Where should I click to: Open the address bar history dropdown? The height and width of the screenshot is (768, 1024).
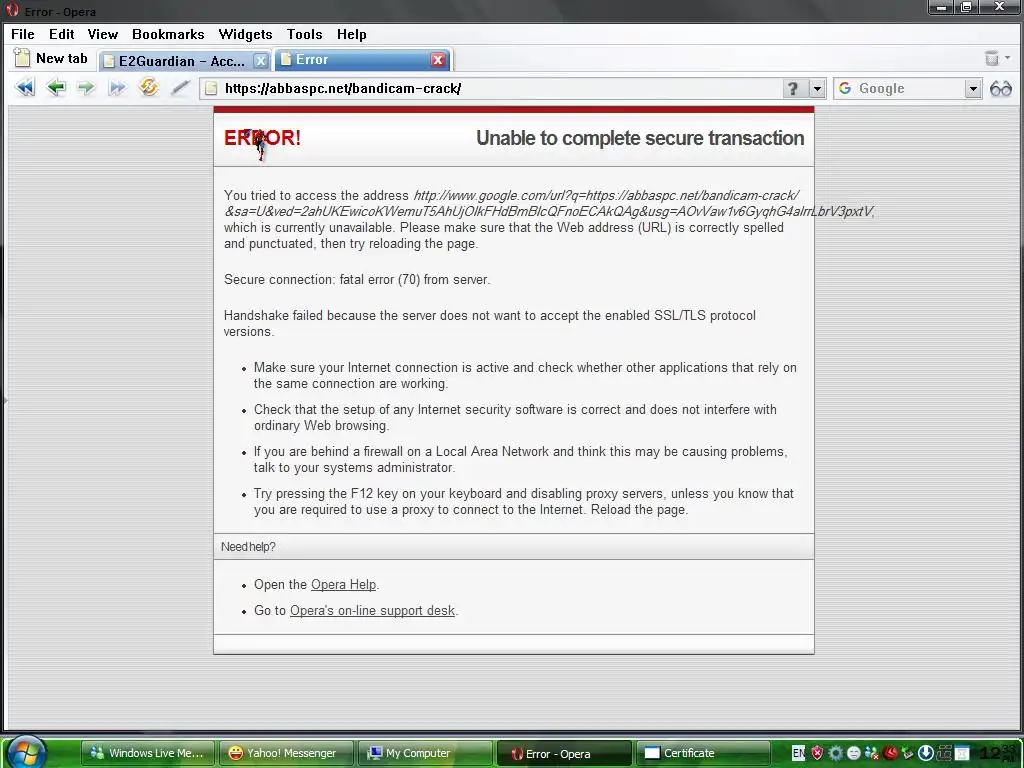point(818,89)
